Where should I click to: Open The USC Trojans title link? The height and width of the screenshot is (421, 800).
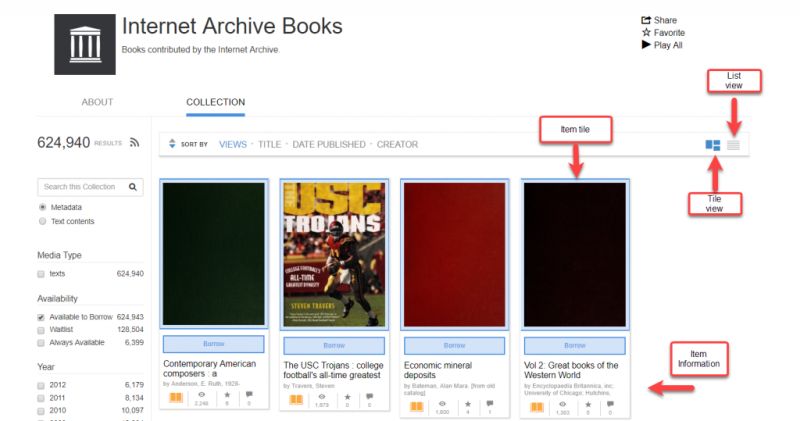coord(333,370)
